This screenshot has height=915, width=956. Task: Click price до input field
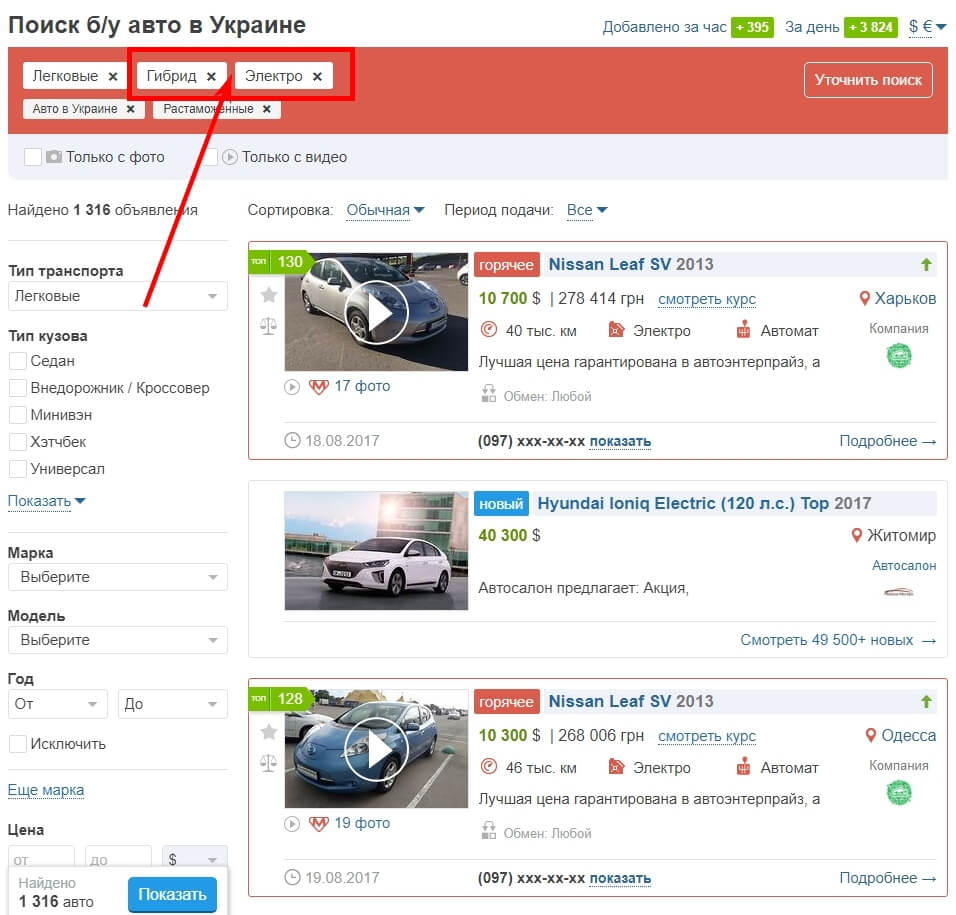[118, 858]
